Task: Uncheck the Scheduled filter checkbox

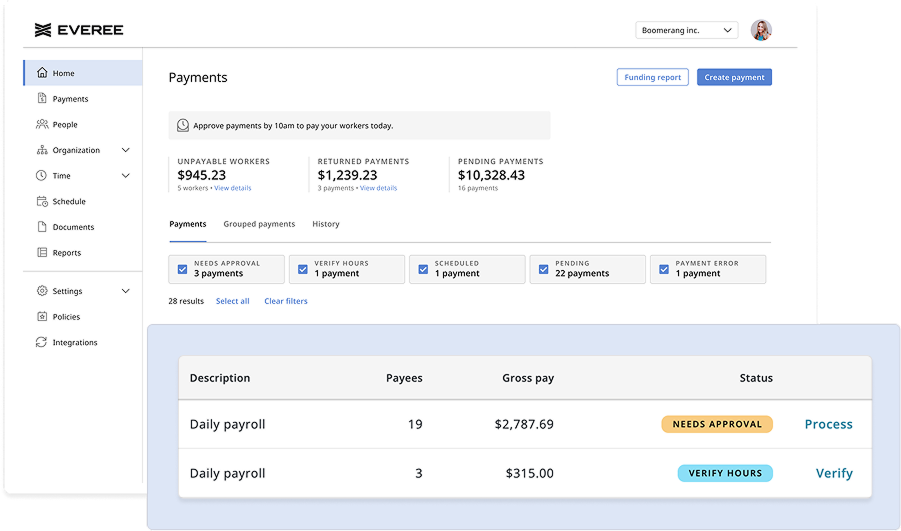Action: click(x=423, y=269)
